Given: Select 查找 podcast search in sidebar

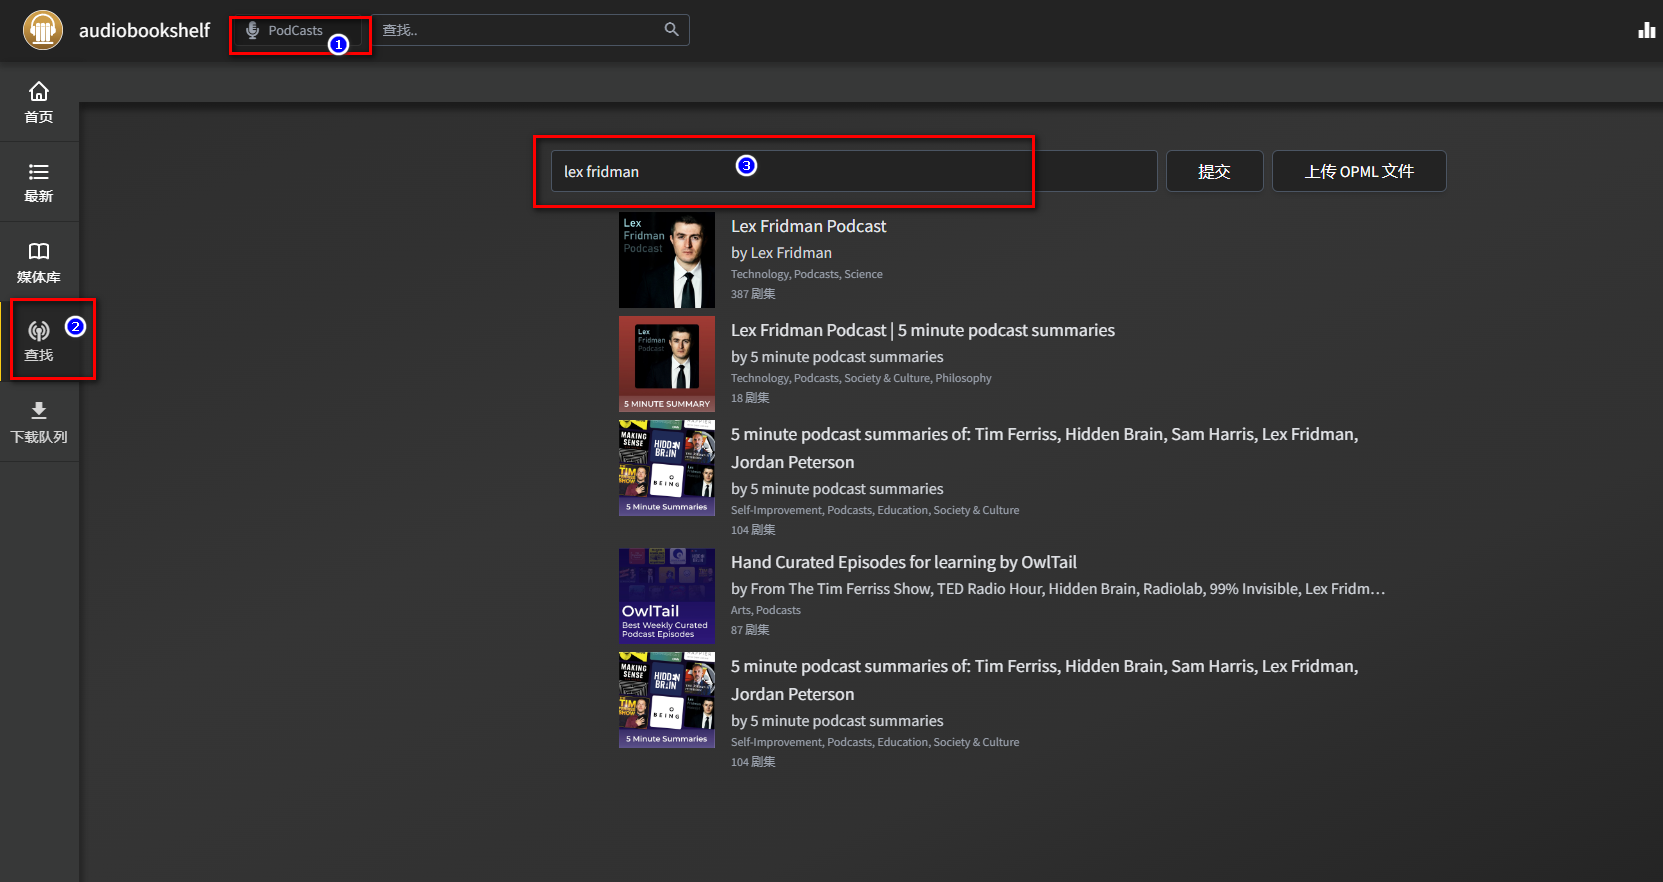Looking at the screenshot, I should pyautogui.click(x=39, y=341).
